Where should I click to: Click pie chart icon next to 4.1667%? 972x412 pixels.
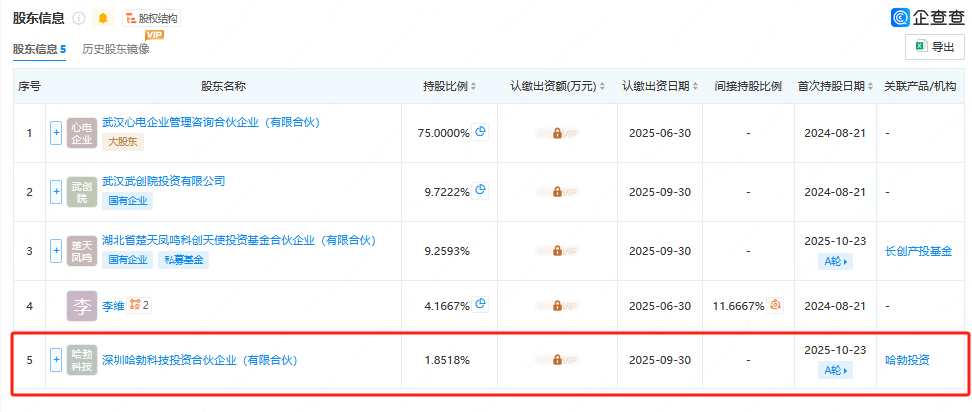(480, 304)
